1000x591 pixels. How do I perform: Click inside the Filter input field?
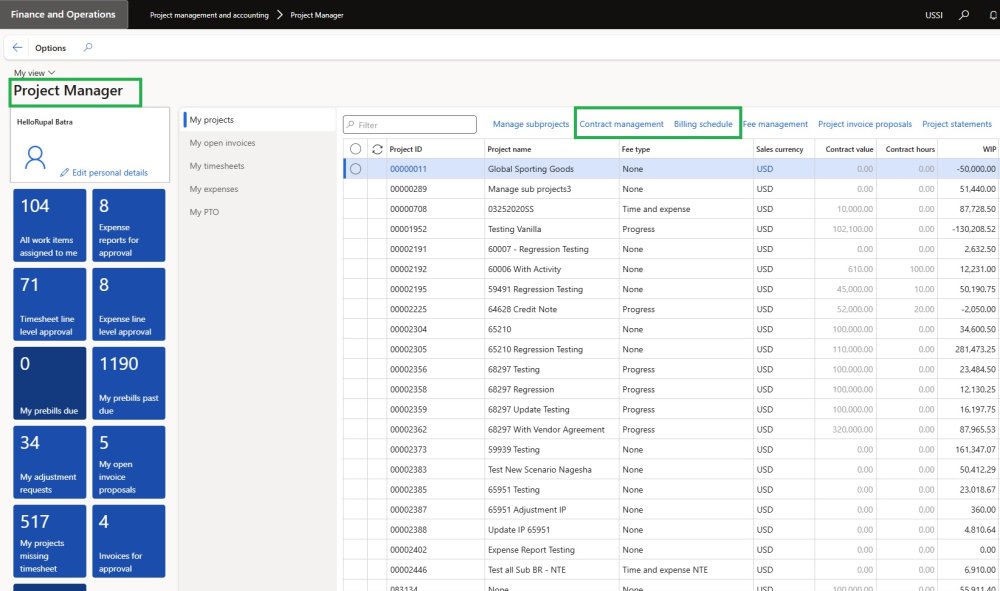point(414,125)
